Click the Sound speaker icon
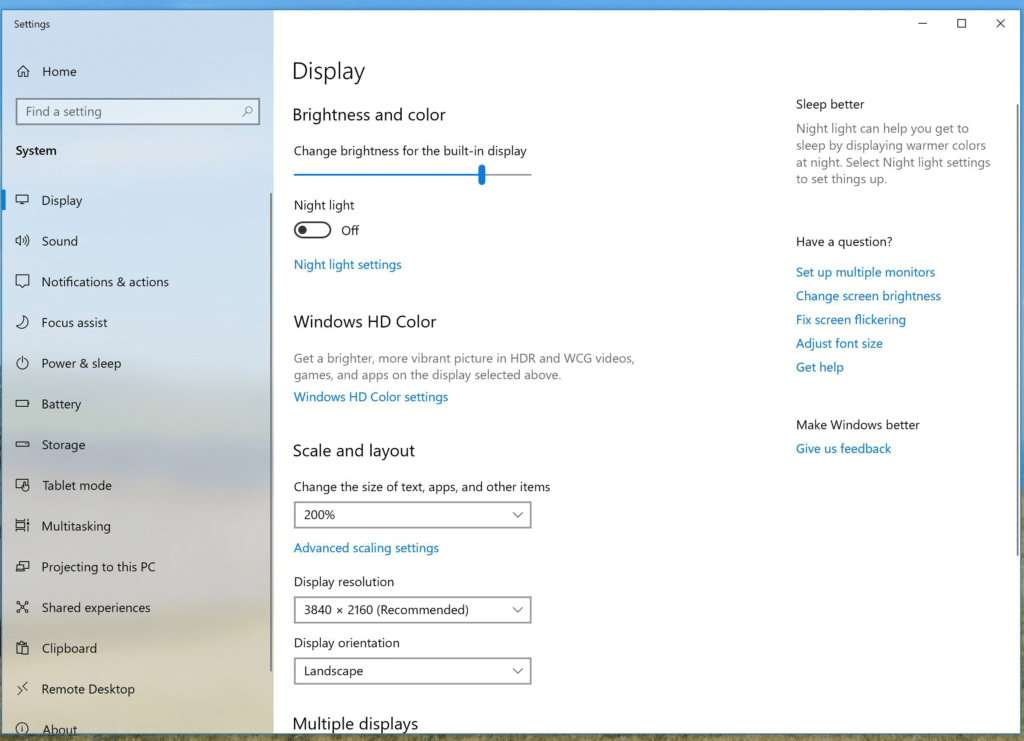This screenshot has height=741, width=1024. (x=22, y=241)
